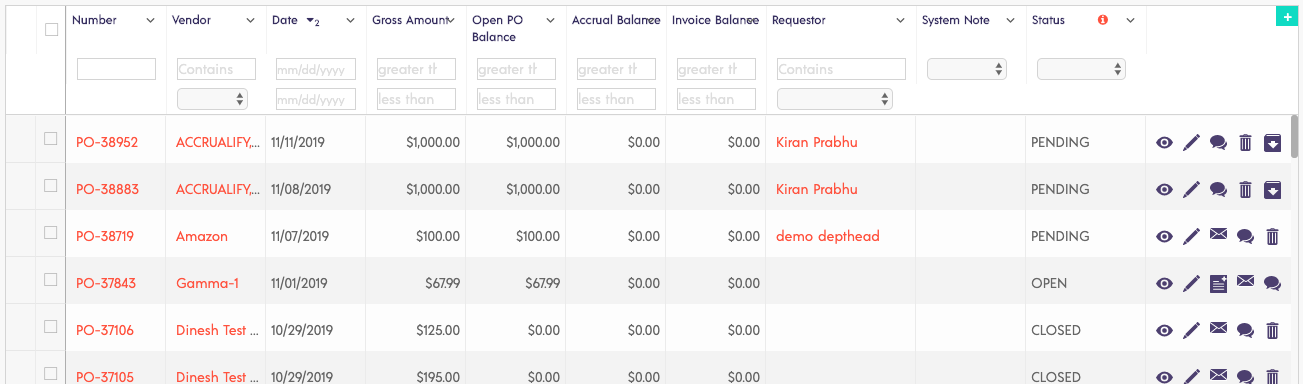Sort by the Date column header
The width and height of the screenshot is (1303, 384).
[283, 20]
